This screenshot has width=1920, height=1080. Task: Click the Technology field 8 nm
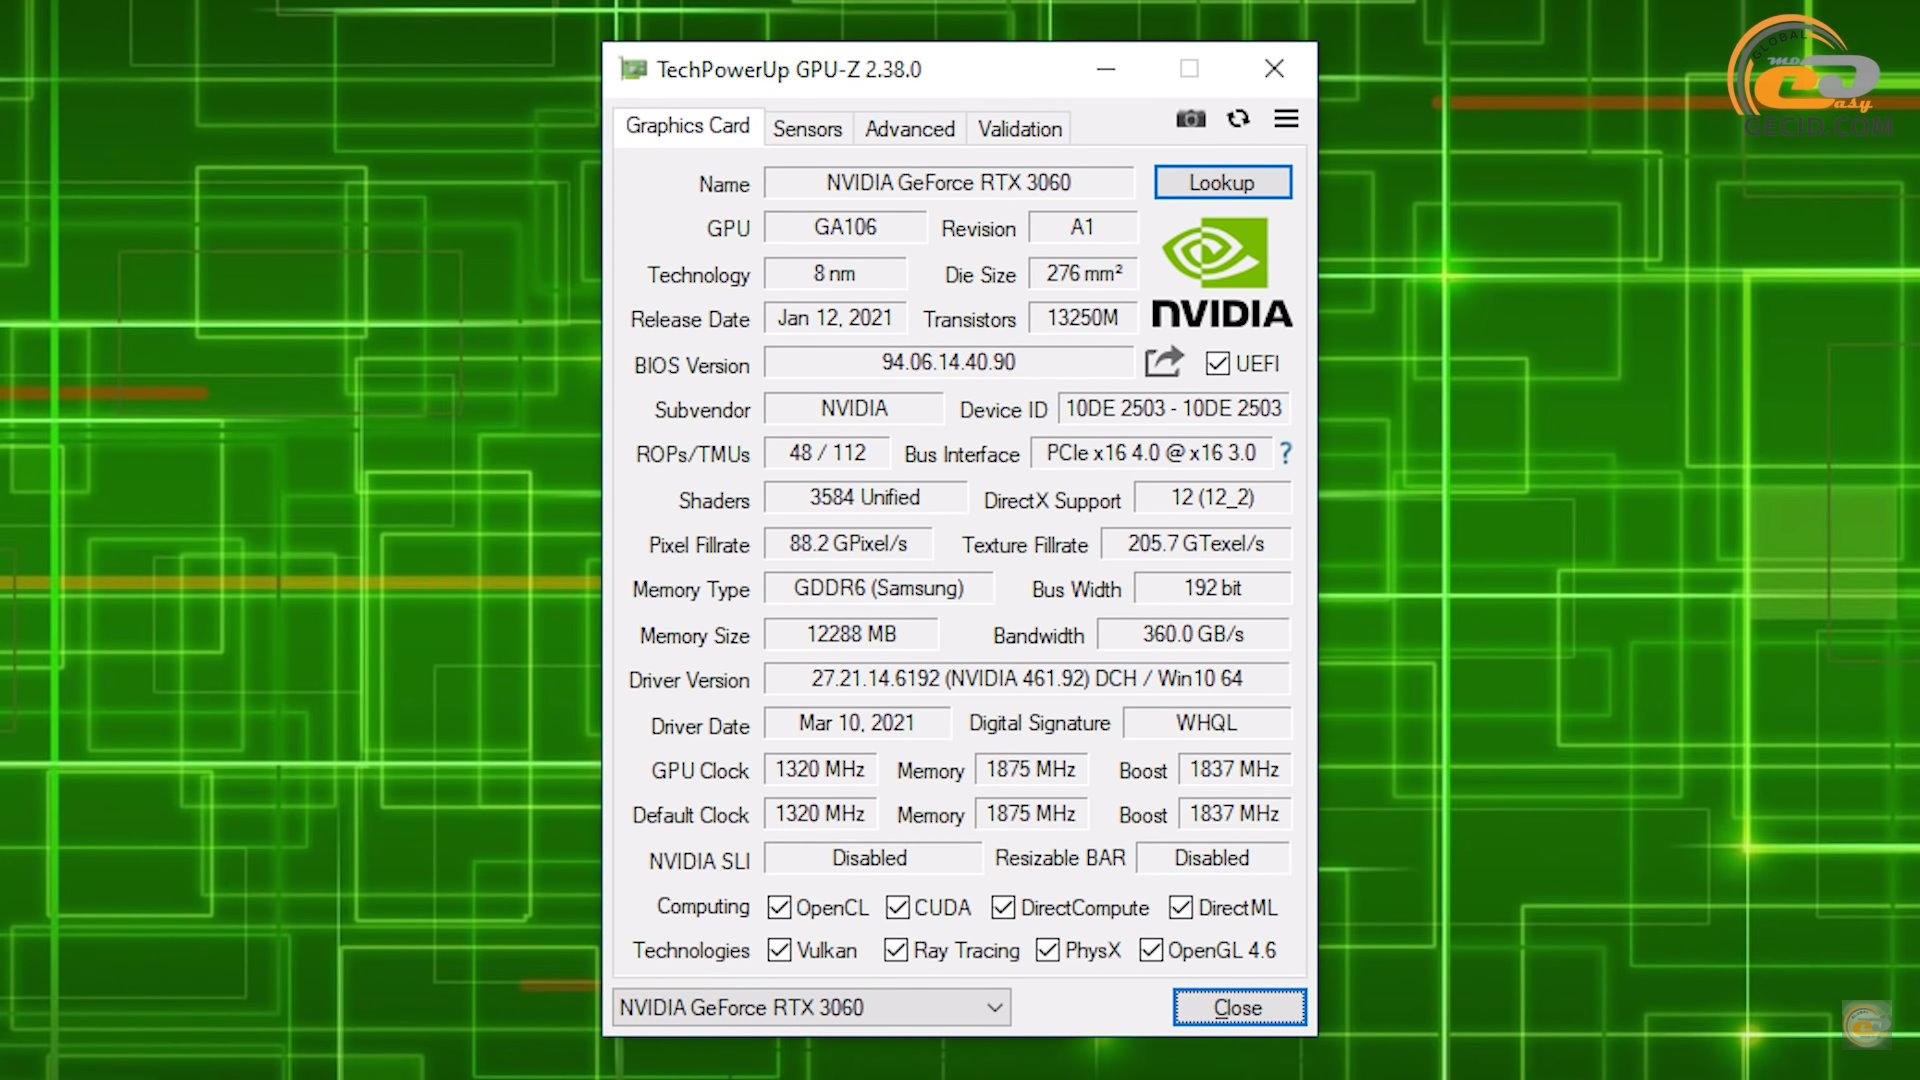pyautogui.click(x=835, y=274)
